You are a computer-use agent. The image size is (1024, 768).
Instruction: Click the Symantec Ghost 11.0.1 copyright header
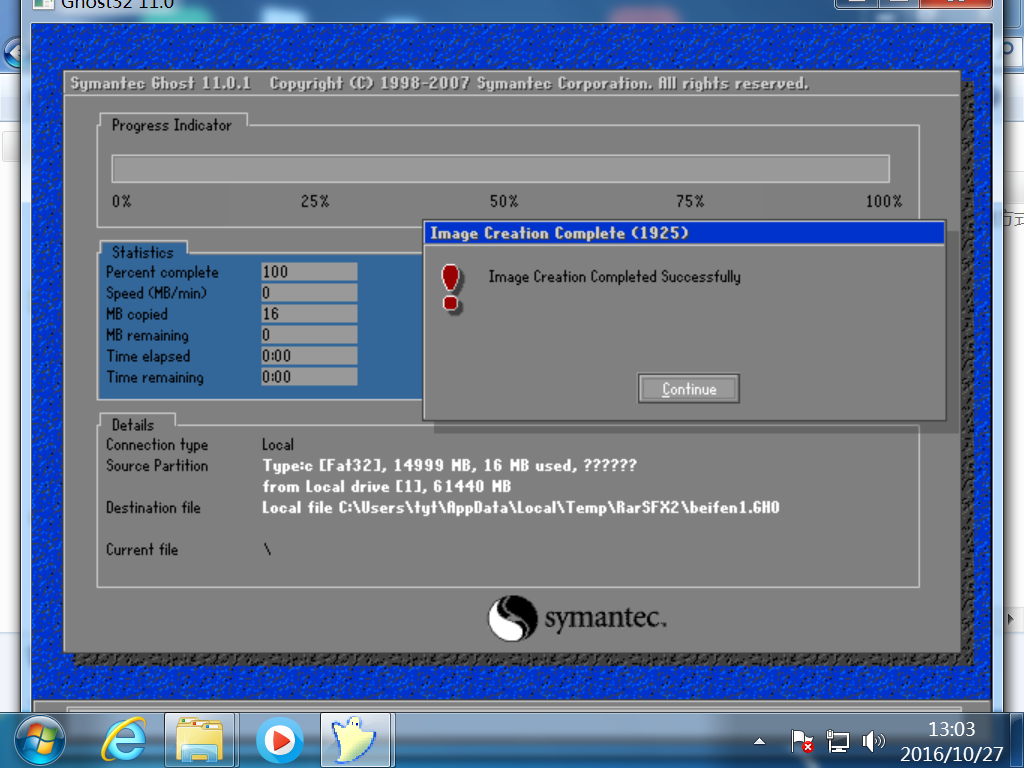pyautogui.click(x=439, y=84)
